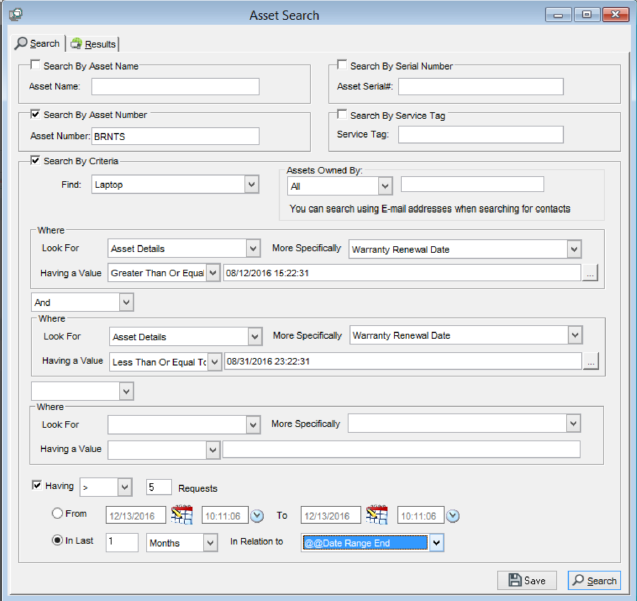
Task: Open the Greater Than Or Equal dropdown
Action: click(213, 273)
